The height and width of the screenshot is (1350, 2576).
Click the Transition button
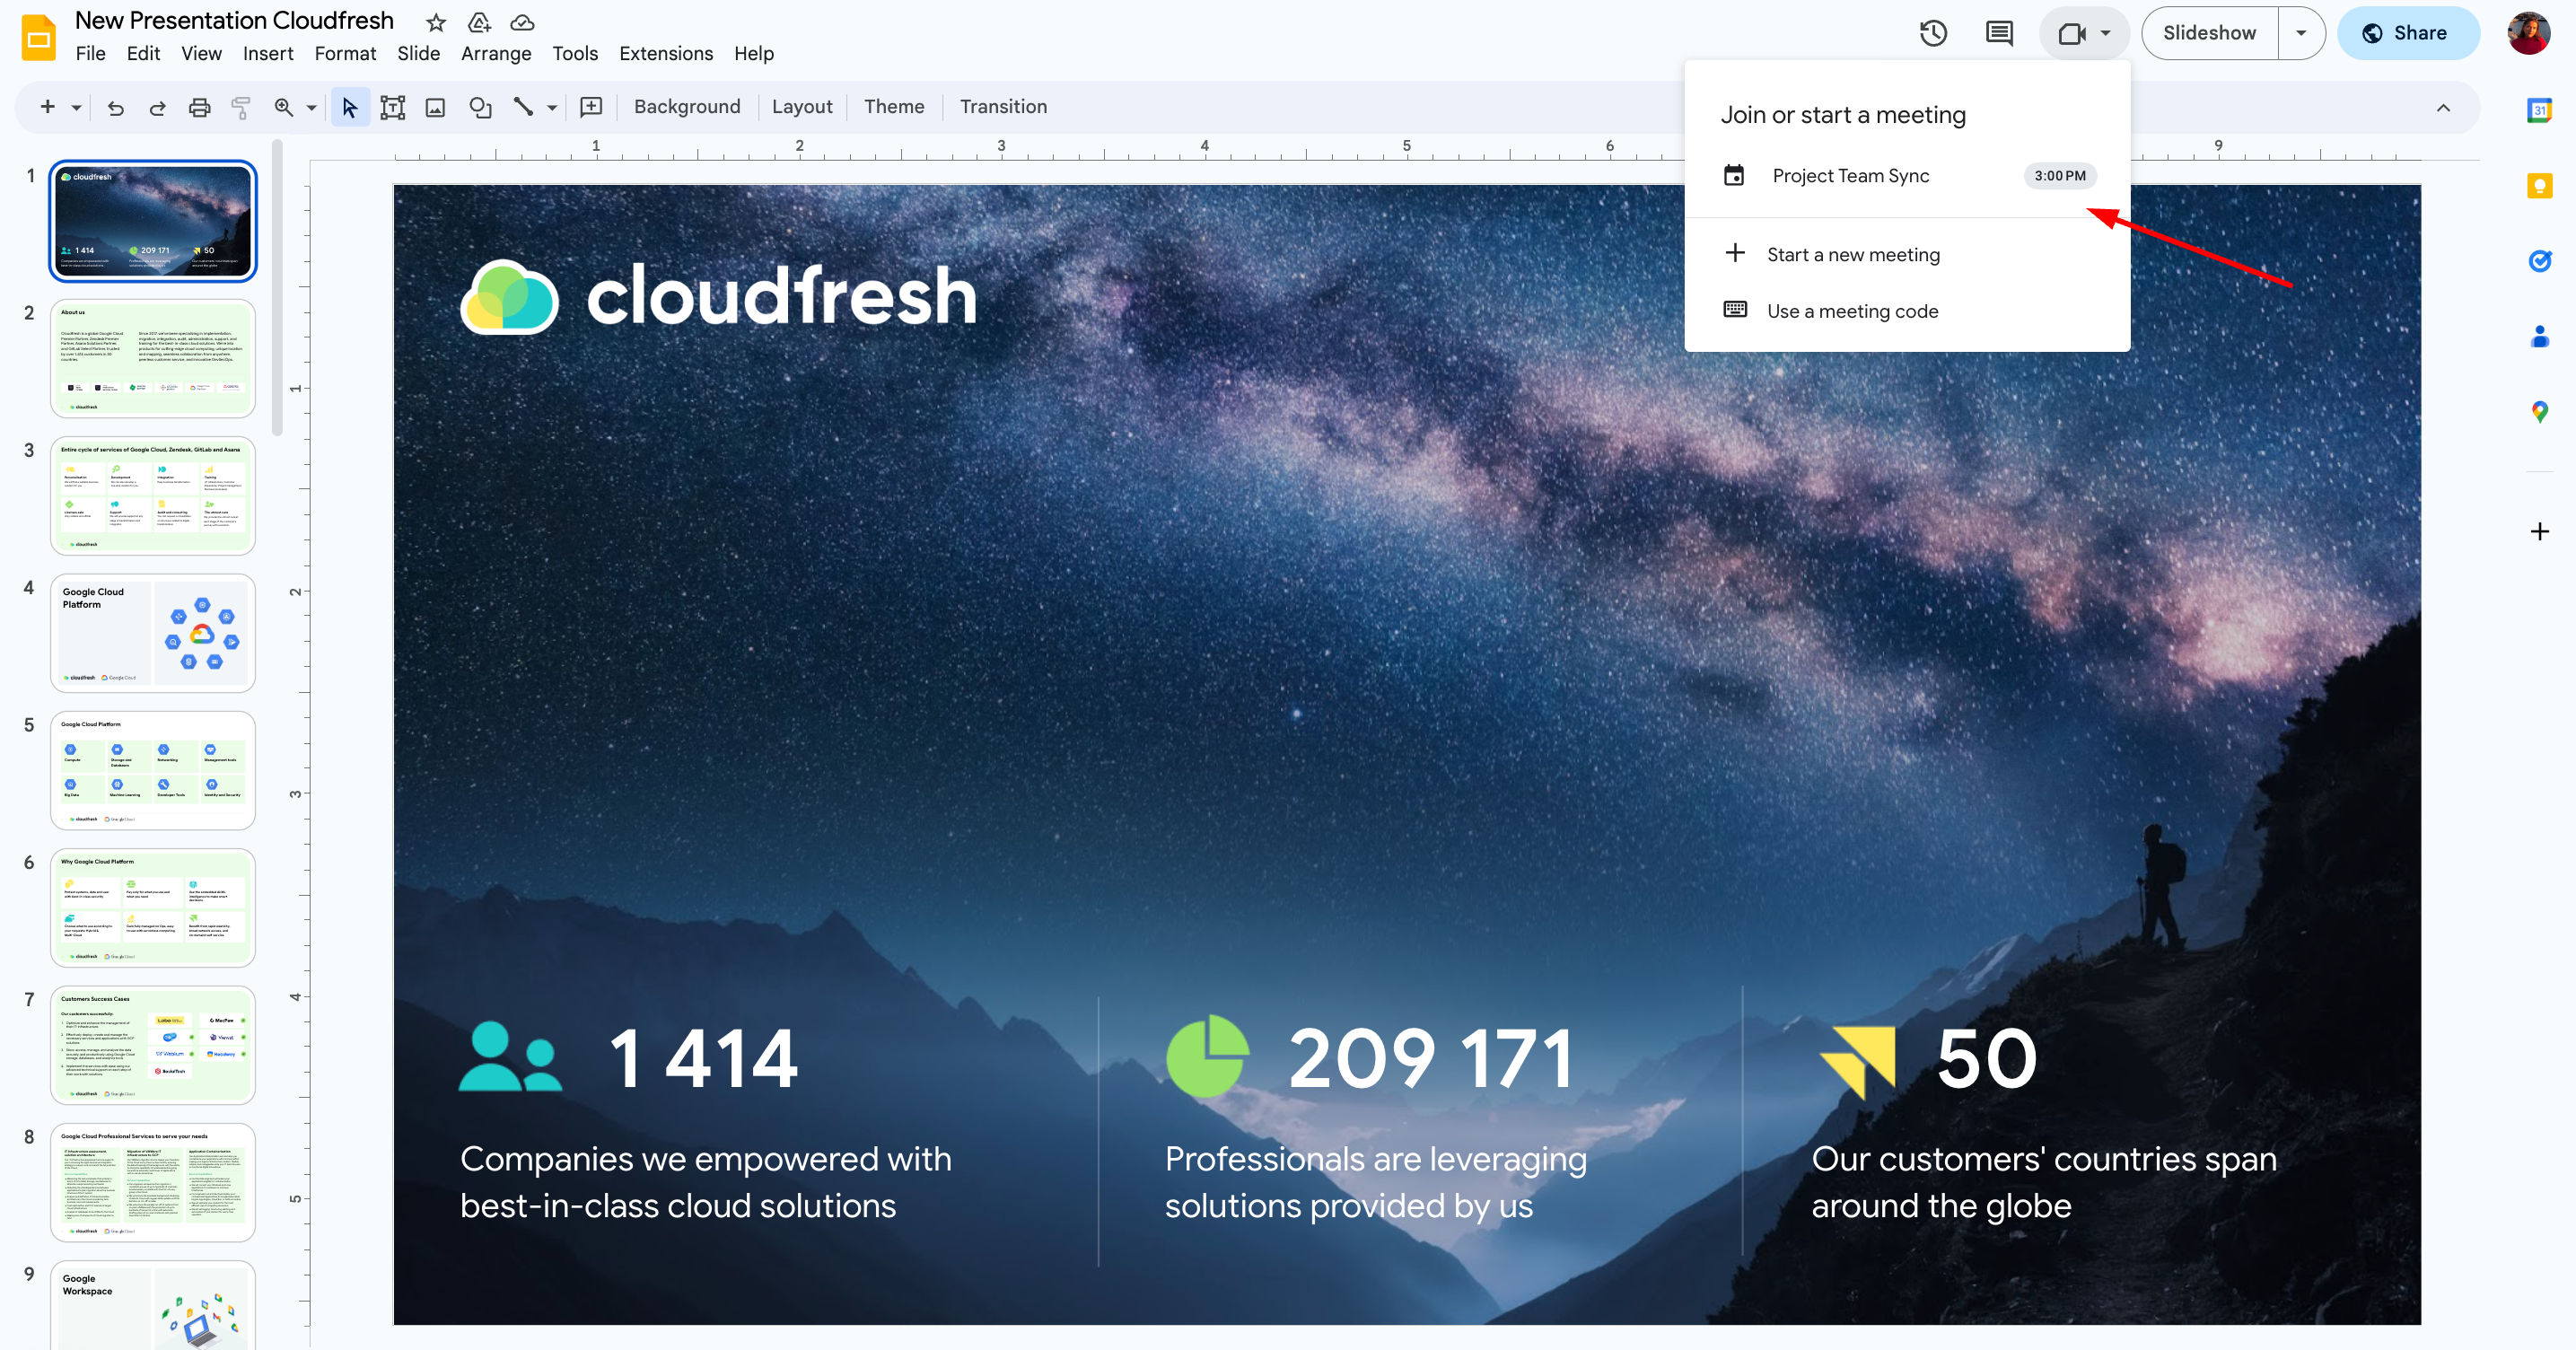pos(1003,107)
